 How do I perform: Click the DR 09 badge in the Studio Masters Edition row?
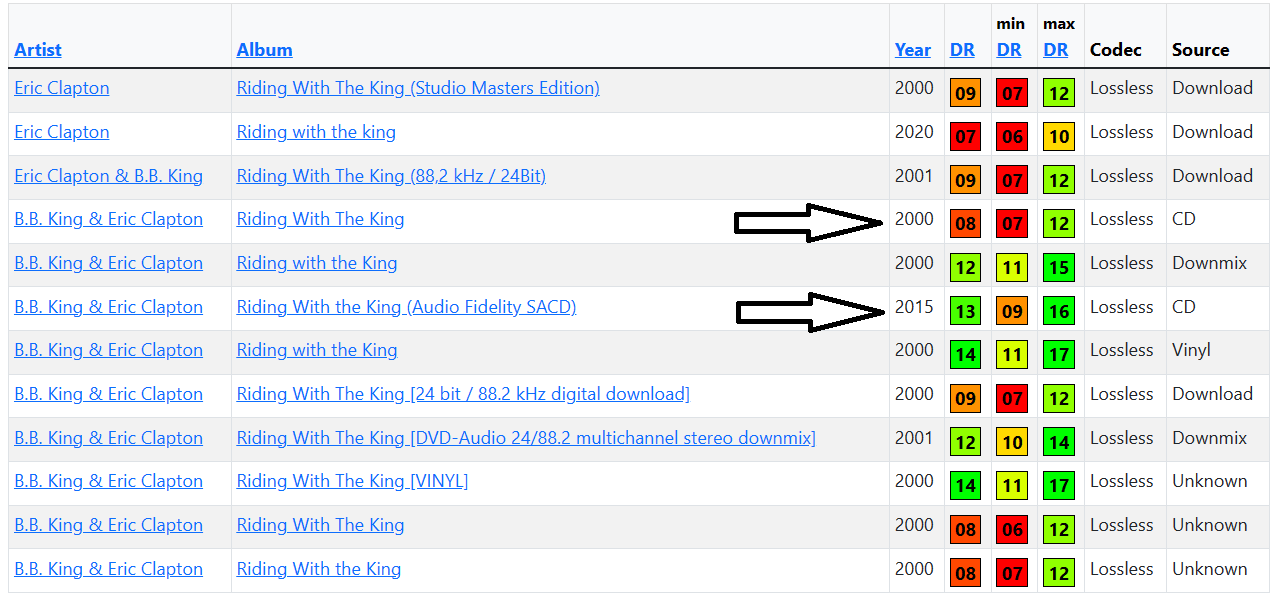[x=966, y=93]
